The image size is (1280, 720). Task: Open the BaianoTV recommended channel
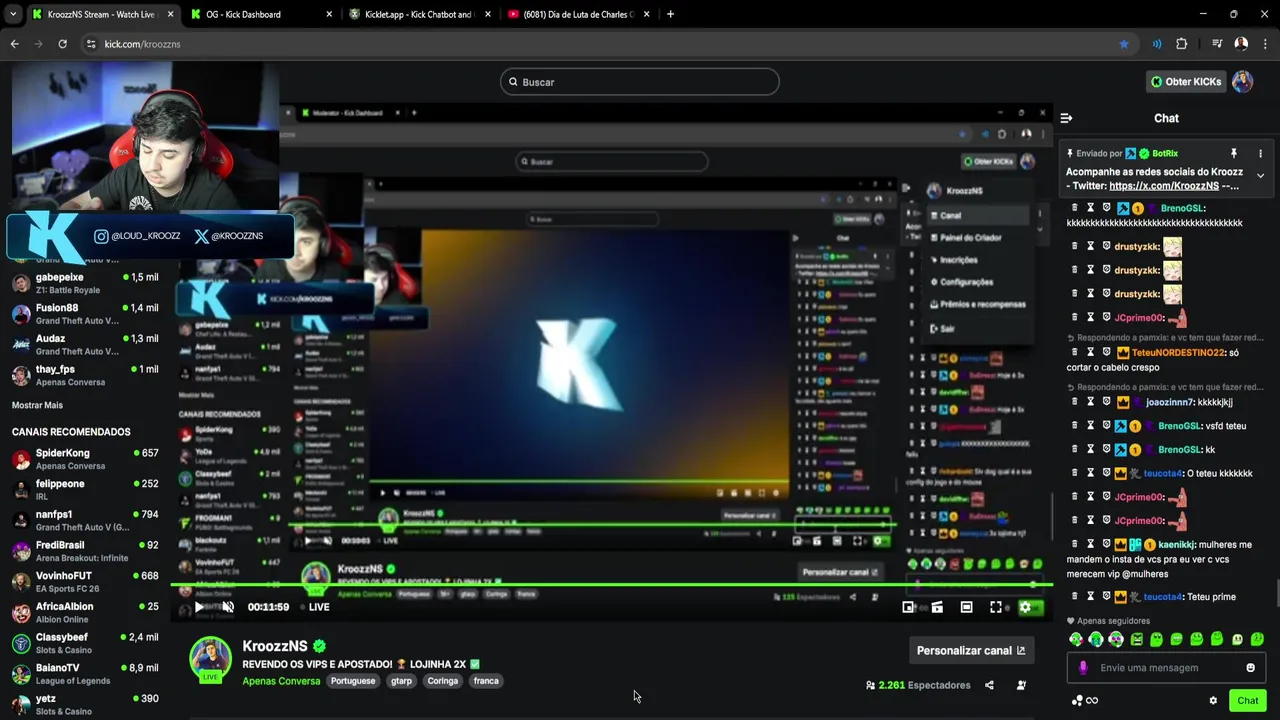(x=85, y=674)
